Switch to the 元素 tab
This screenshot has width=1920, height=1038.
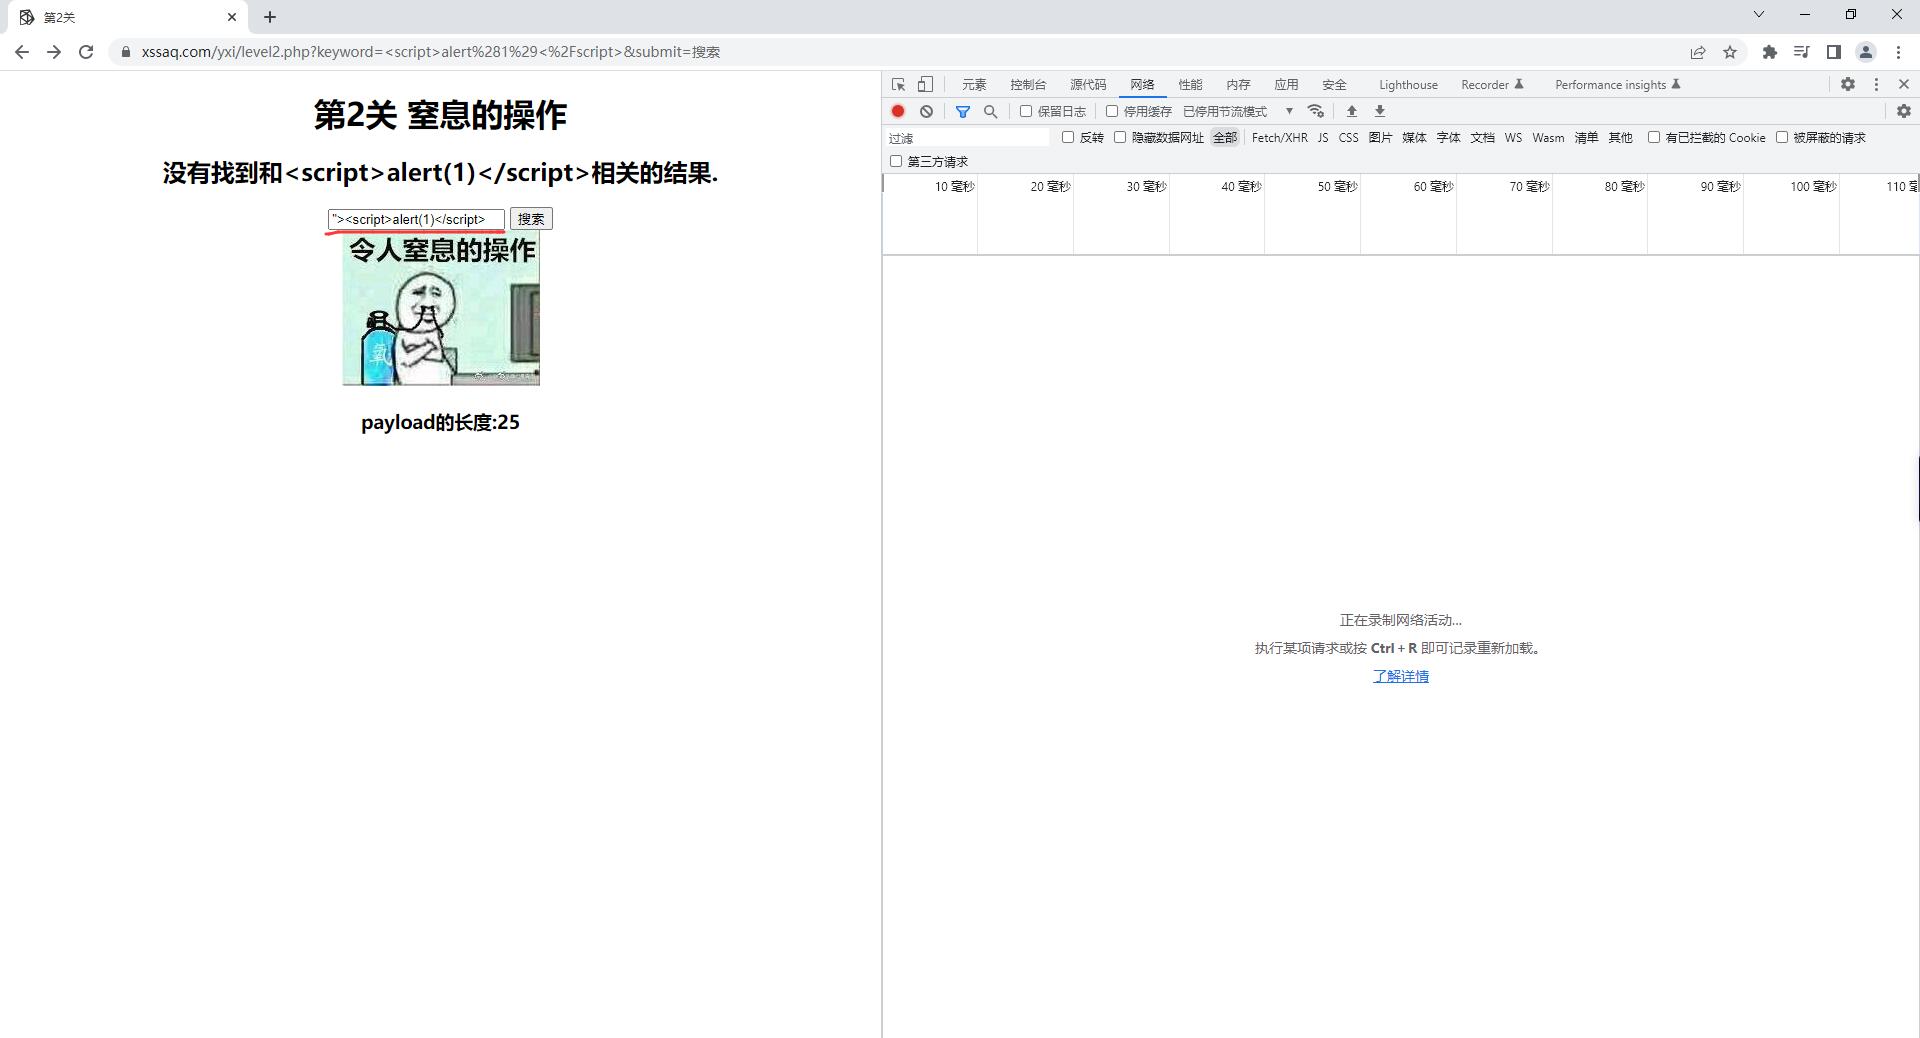(x=974, y=85)
